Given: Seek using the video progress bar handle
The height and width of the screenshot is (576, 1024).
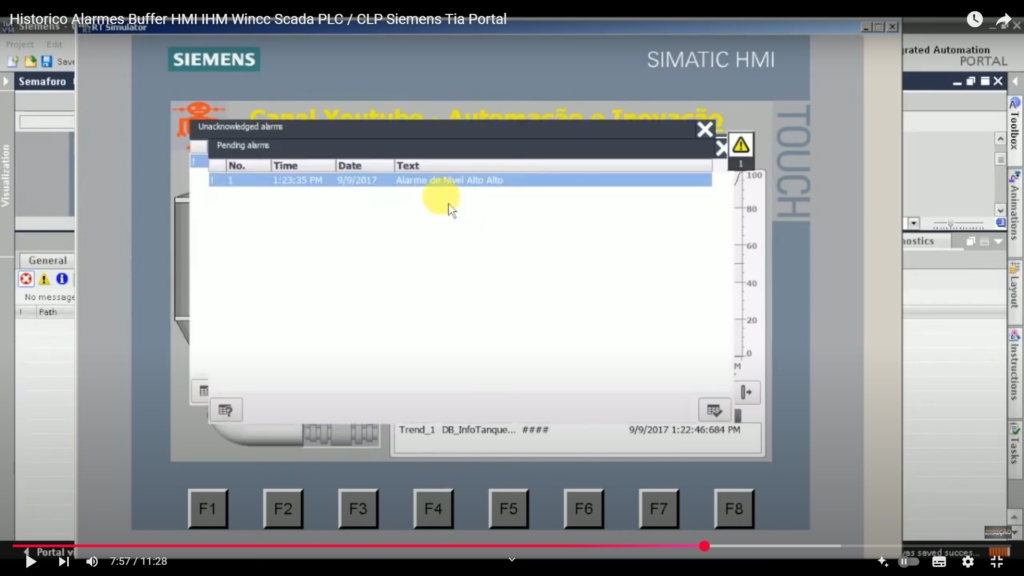Looking at the screenshot, I should click(x=704, y=546).
